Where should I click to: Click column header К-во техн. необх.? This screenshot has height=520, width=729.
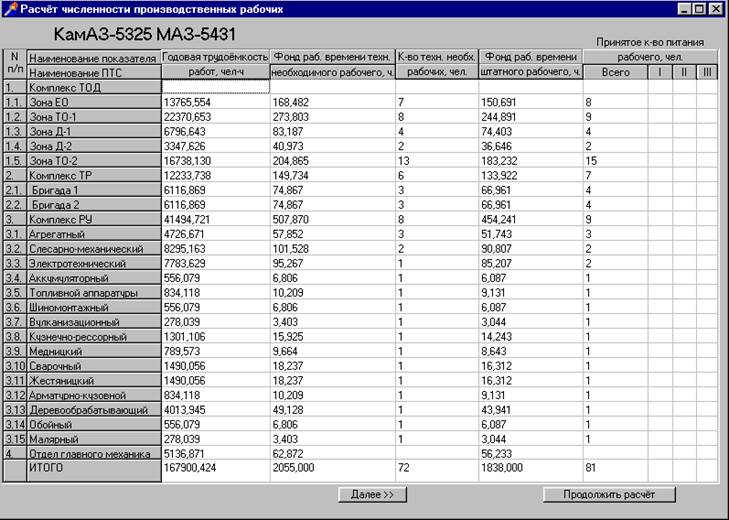click(437, 57)
